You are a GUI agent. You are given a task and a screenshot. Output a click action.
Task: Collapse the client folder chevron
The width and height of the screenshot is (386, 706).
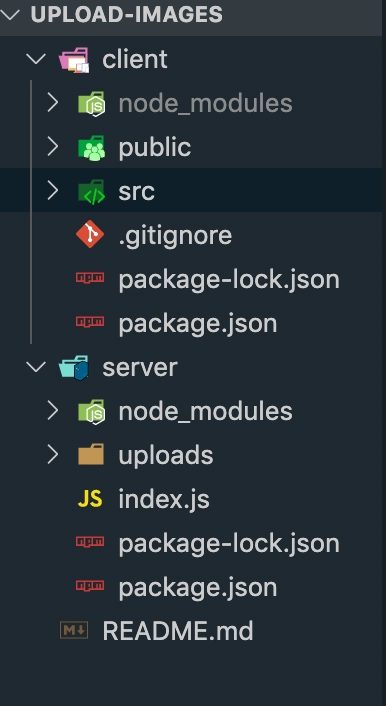click(x=36, y=59)
